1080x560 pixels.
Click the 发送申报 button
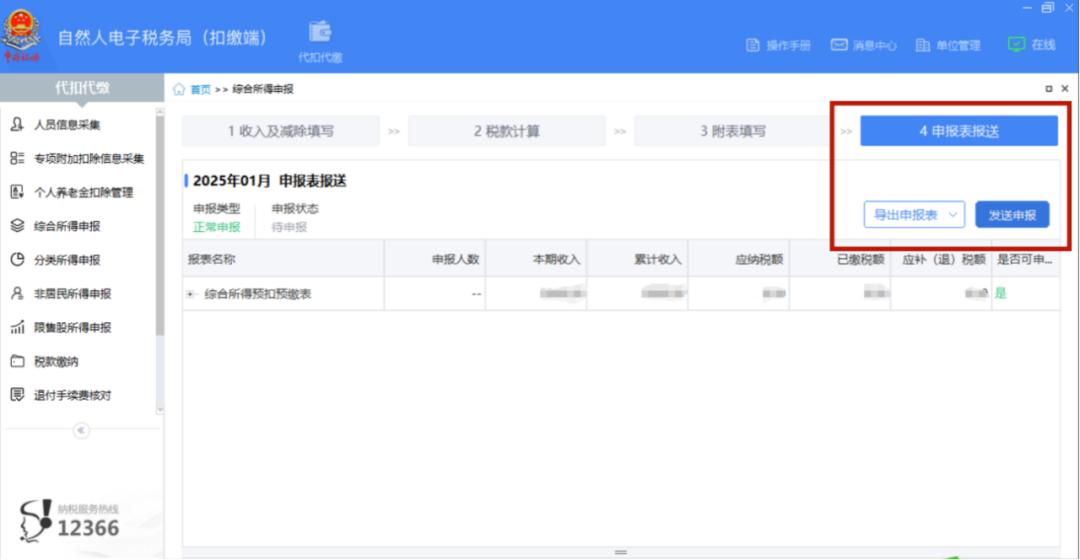pyautogui.click(x=1011, y=215)
